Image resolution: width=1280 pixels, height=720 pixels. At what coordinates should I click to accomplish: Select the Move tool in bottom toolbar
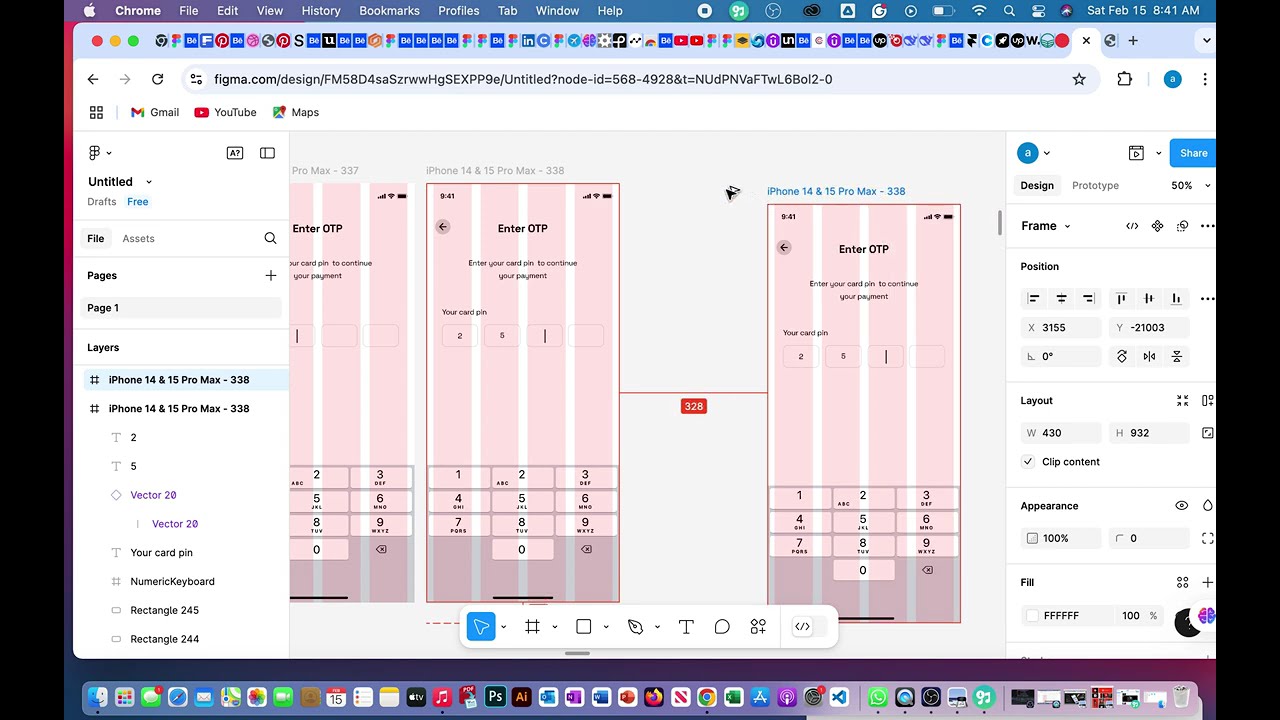[x=481, y=627]
